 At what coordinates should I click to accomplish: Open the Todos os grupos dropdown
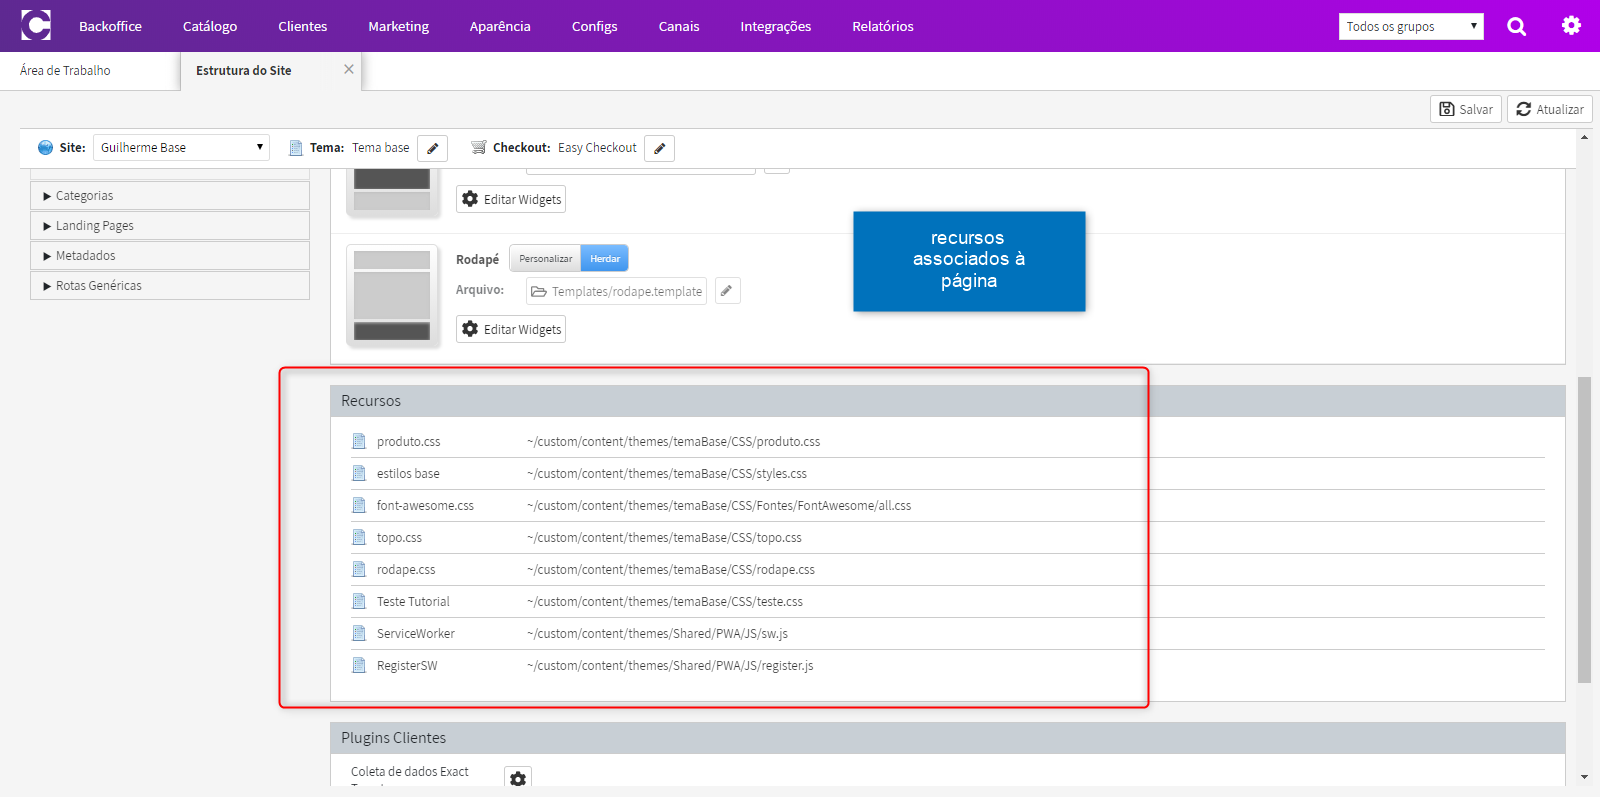1411,26
